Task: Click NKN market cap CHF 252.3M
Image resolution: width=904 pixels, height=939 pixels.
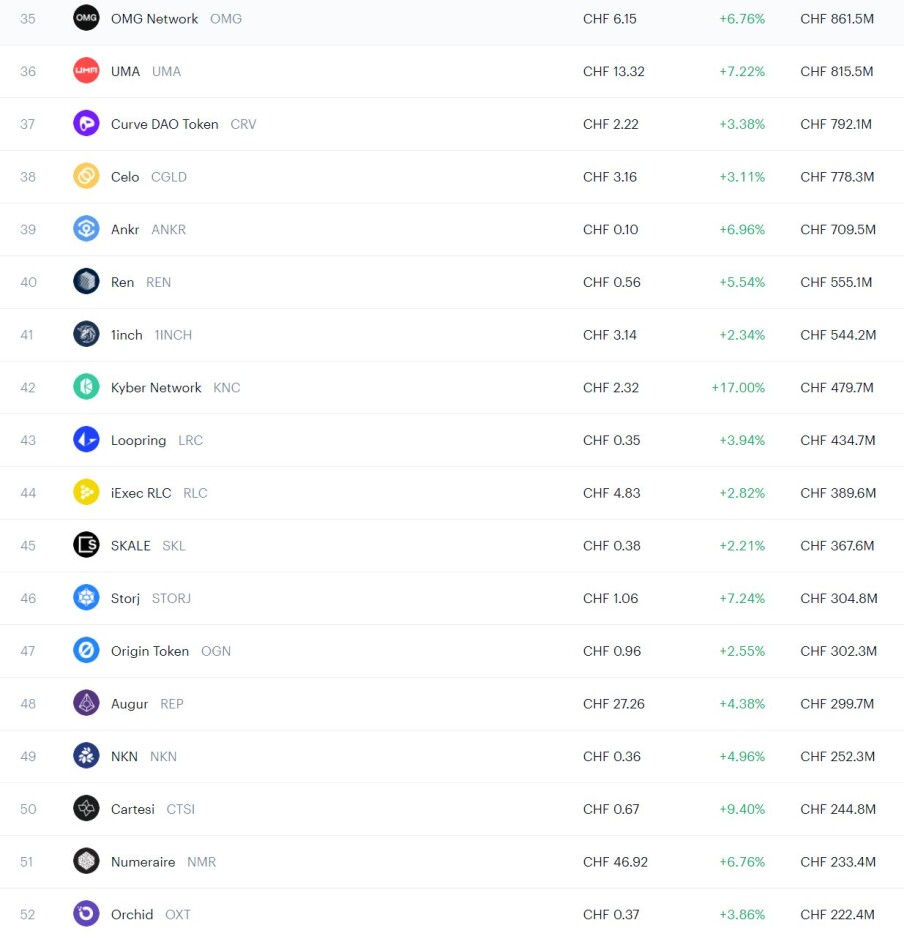Action: coord(838,756)
